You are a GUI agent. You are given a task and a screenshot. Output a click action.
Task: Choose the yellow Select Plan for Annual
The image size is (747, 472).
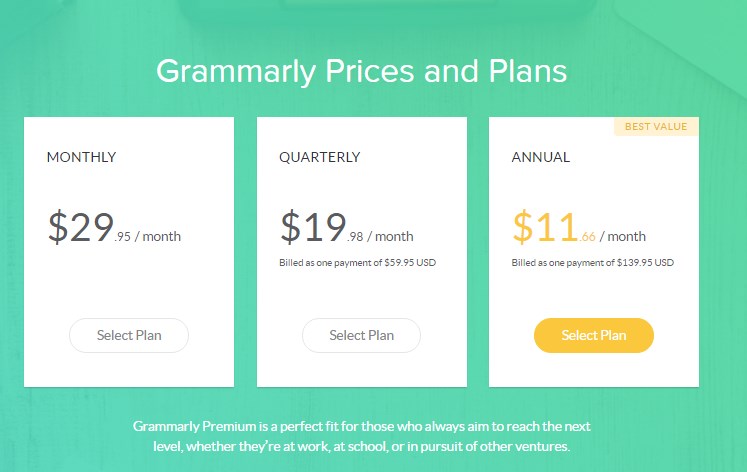[x=594, y=335]
